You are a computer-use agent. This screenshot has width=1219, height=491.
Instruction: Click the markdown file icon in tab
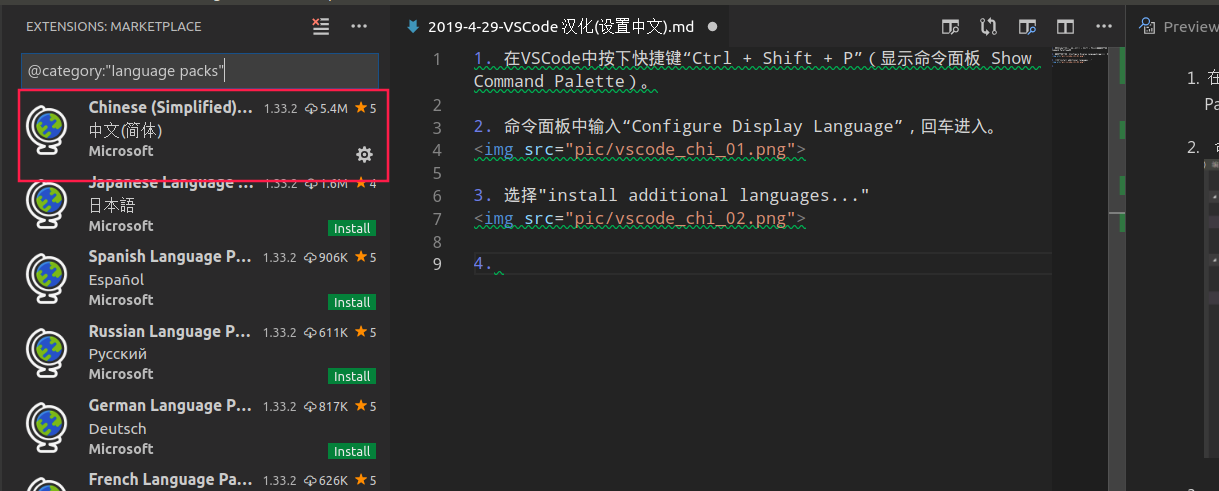click(412, 27)
